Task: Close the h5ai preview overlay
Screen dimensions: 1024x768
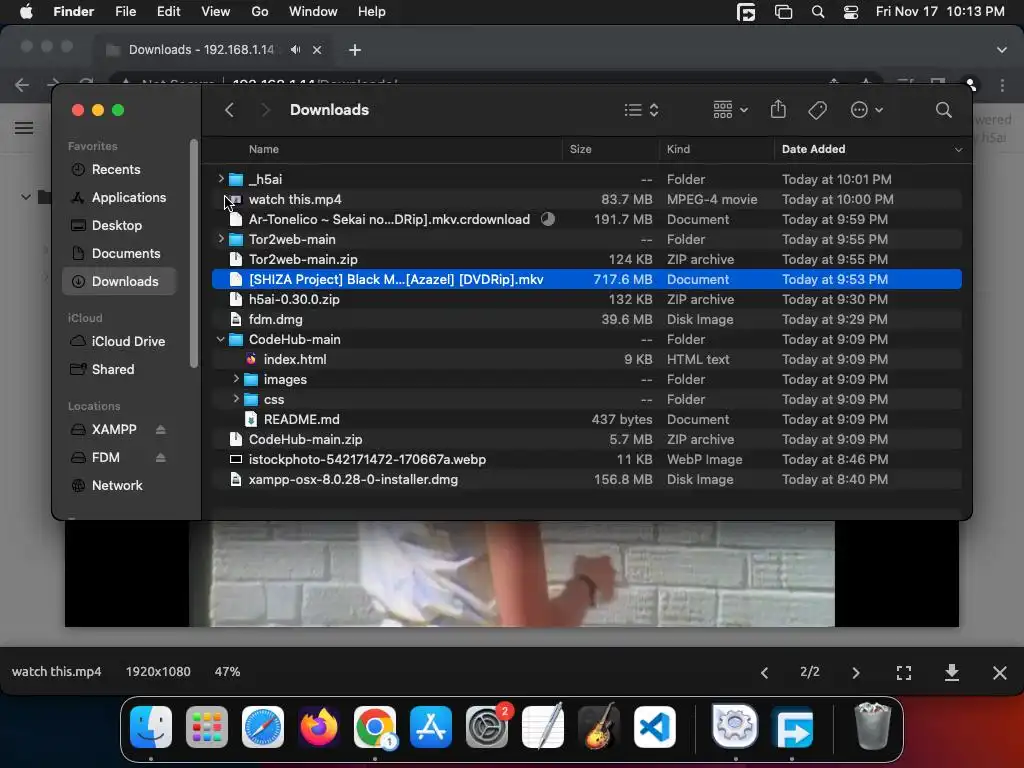Action: (x=999, y=672)
